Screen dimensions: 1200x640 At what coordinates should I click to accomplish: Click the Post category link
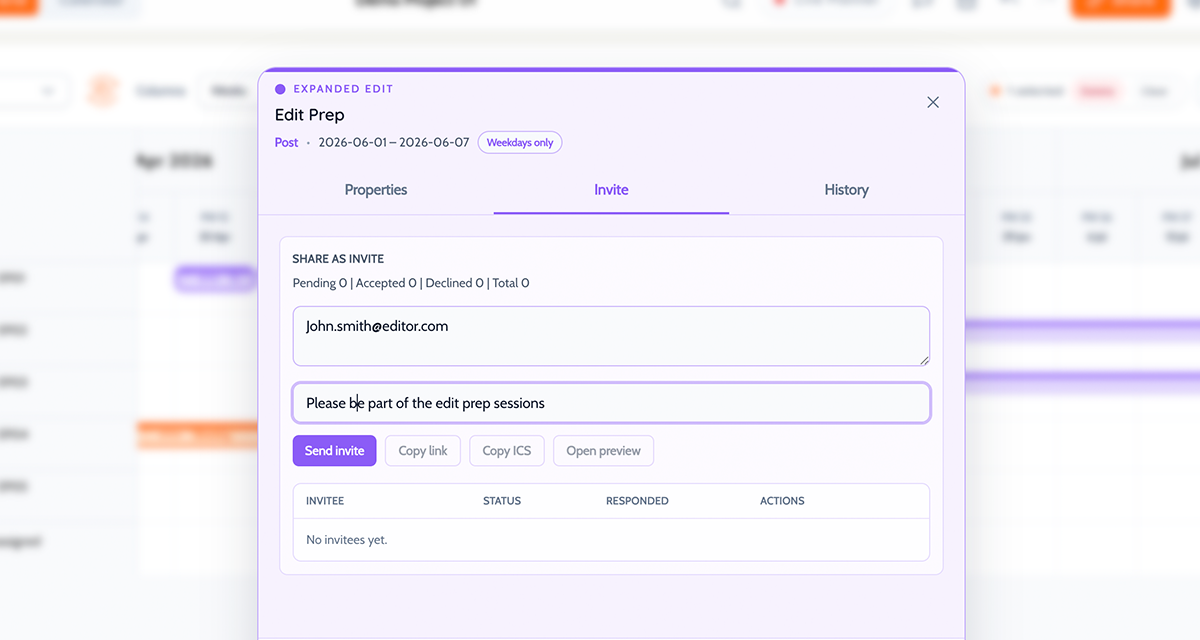(x=286, y=143)
